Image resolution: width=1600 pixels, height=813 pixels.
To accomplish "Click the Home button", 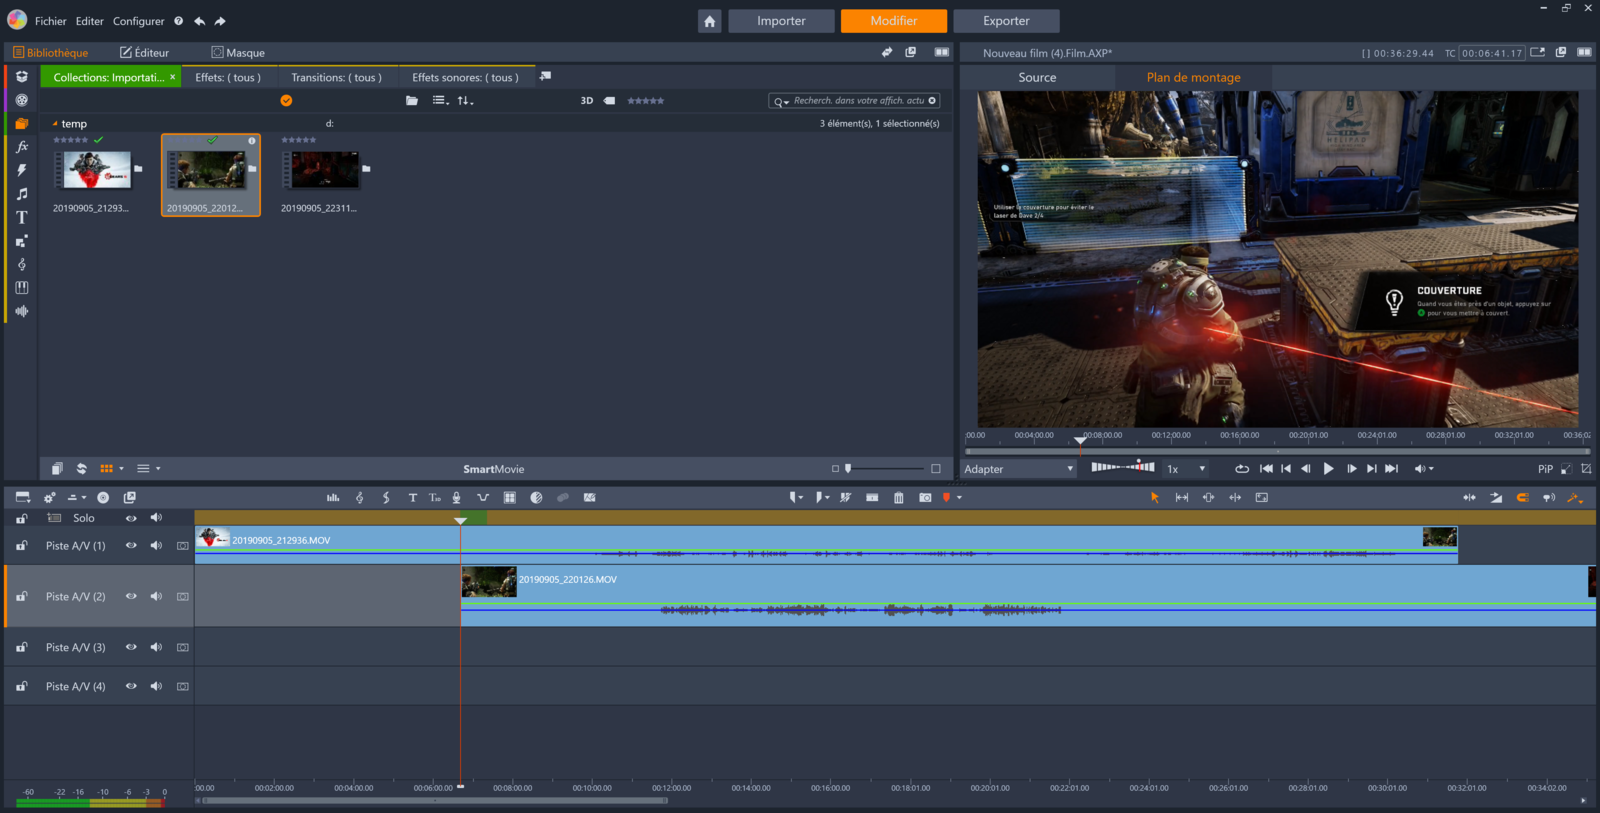I will pos(709,21).
